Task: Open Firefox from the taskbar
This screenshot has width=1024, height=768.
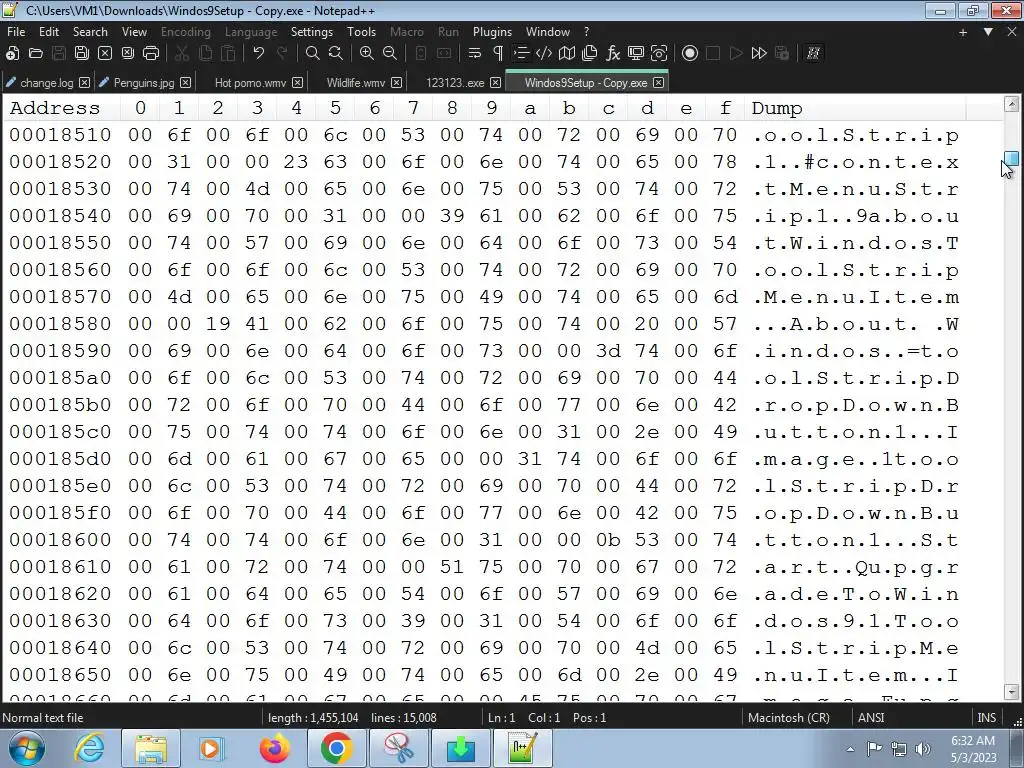Action: click(274, 748)
